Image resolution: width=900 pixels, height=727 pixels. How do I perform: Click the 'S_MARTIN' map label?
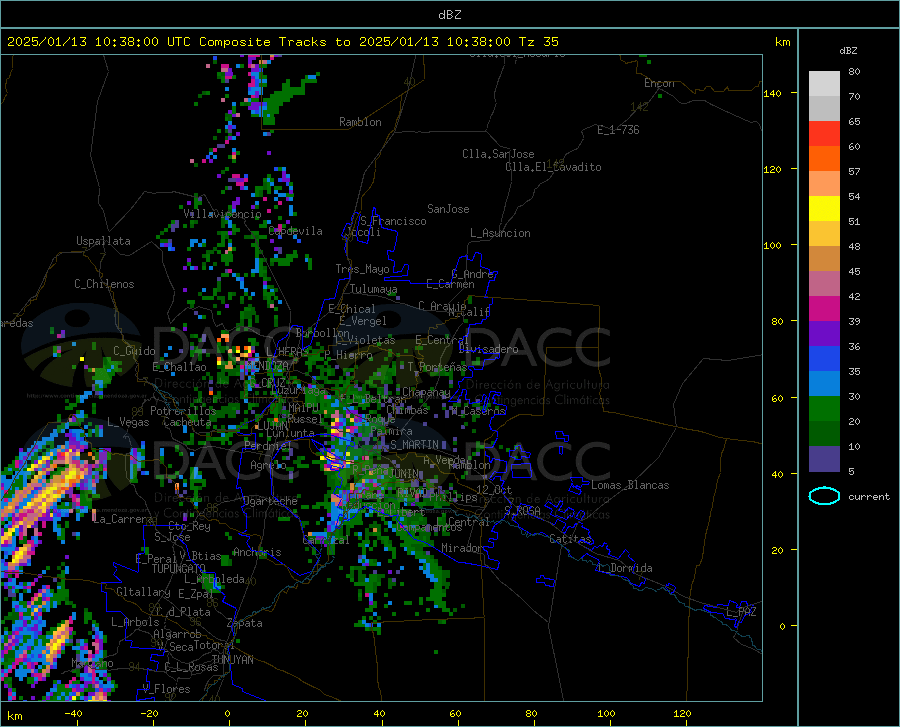pyautogui.click(x=414, y=444)
